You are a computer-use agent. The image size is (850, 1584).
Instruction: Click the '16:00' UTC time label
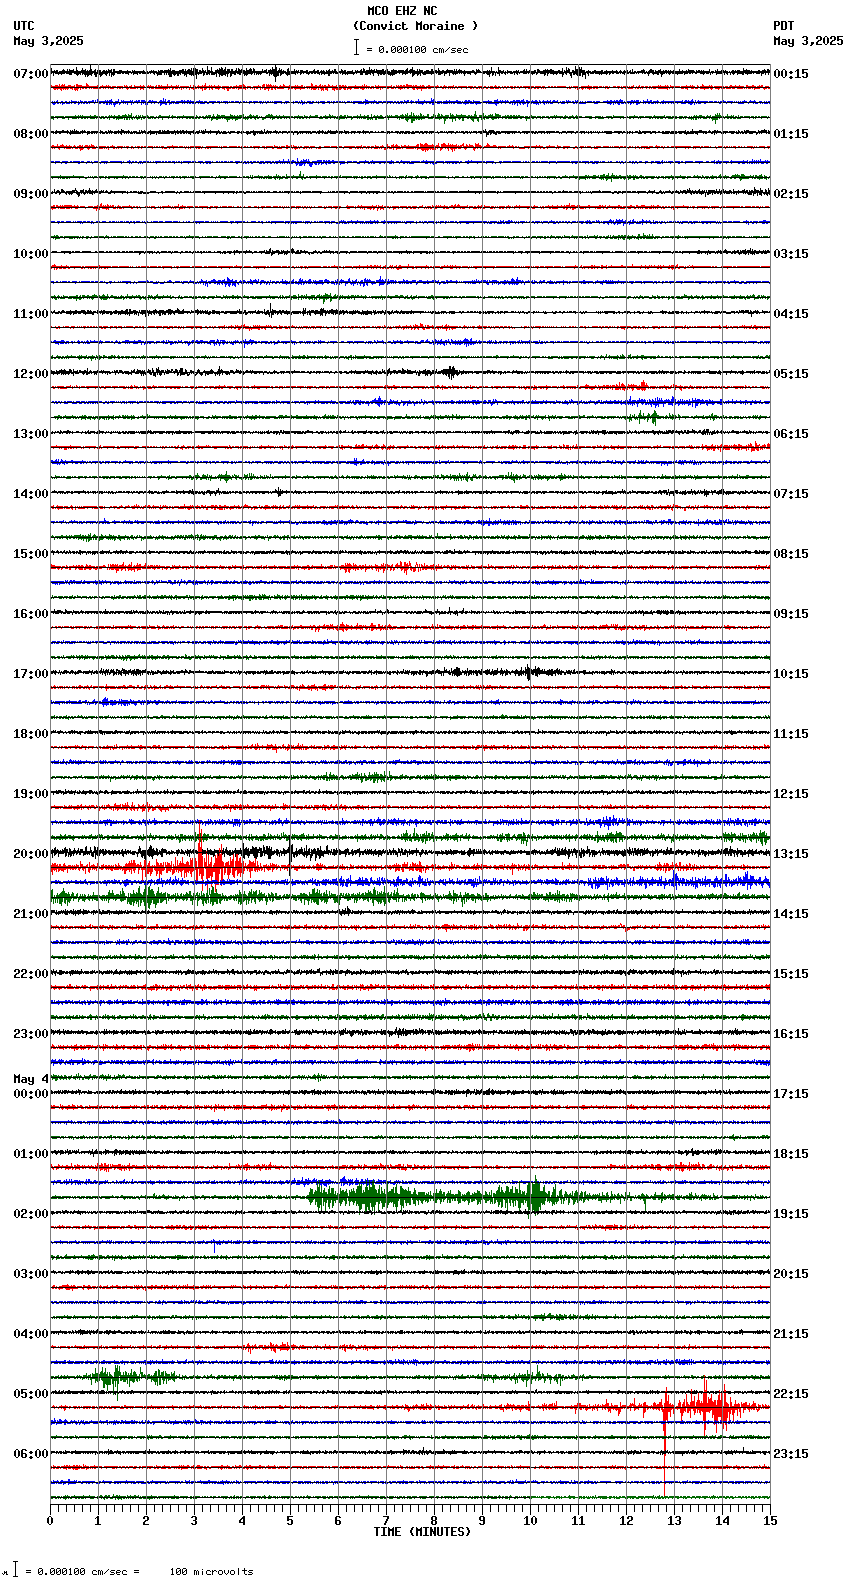(x=31, y=614)
